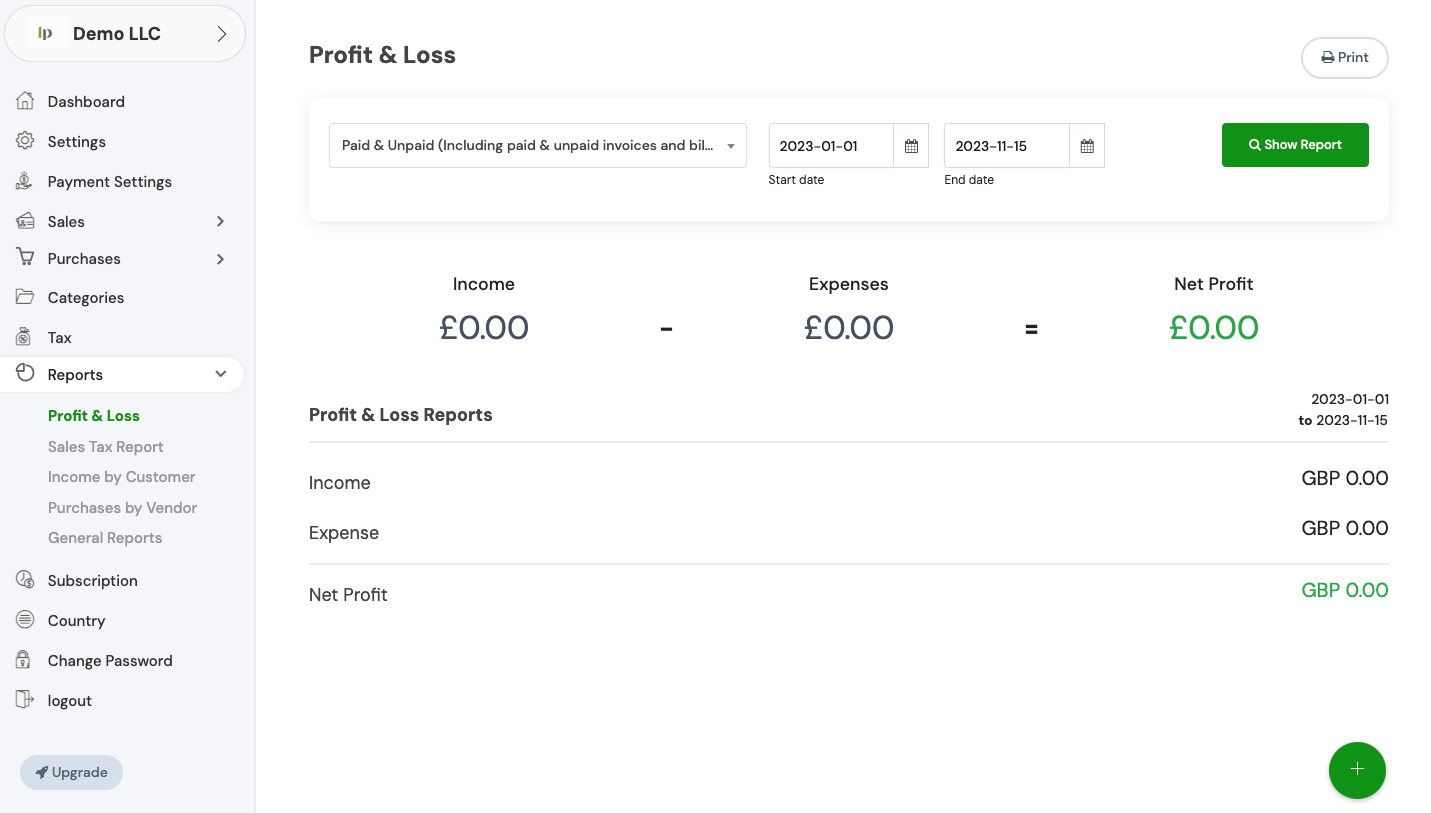This screenshot has width=1431, height=813.
Task: Open end date calendar icon
Action: coord(1087,146)
